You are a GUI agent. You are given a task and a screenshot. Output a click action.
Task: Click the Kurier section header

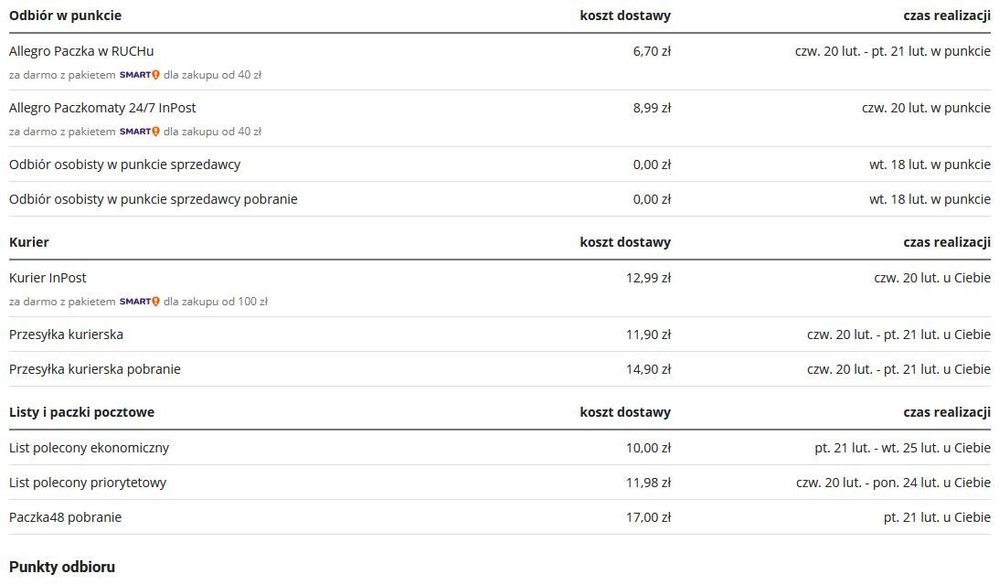[29, 242]
